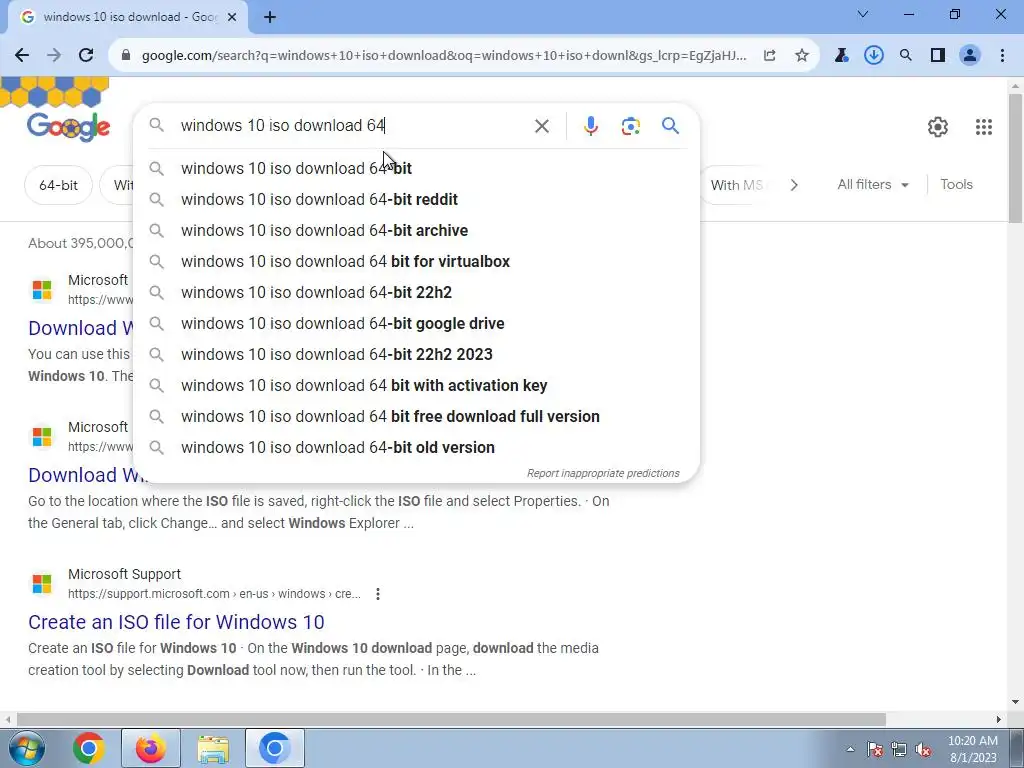Share this page via address bar icon
Screen dimensions: 1024x768
point(770,56)
